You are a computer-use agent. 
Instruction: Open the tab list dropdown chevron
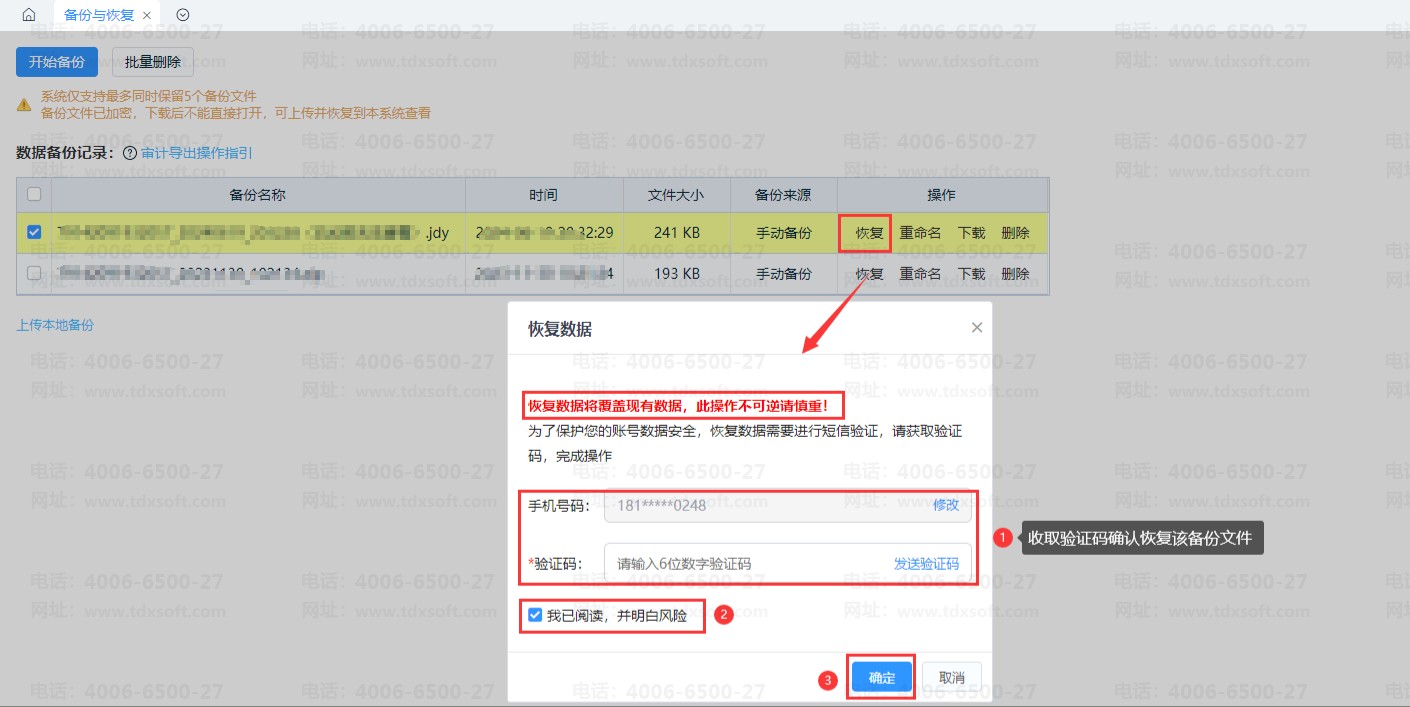click(182, 15)
